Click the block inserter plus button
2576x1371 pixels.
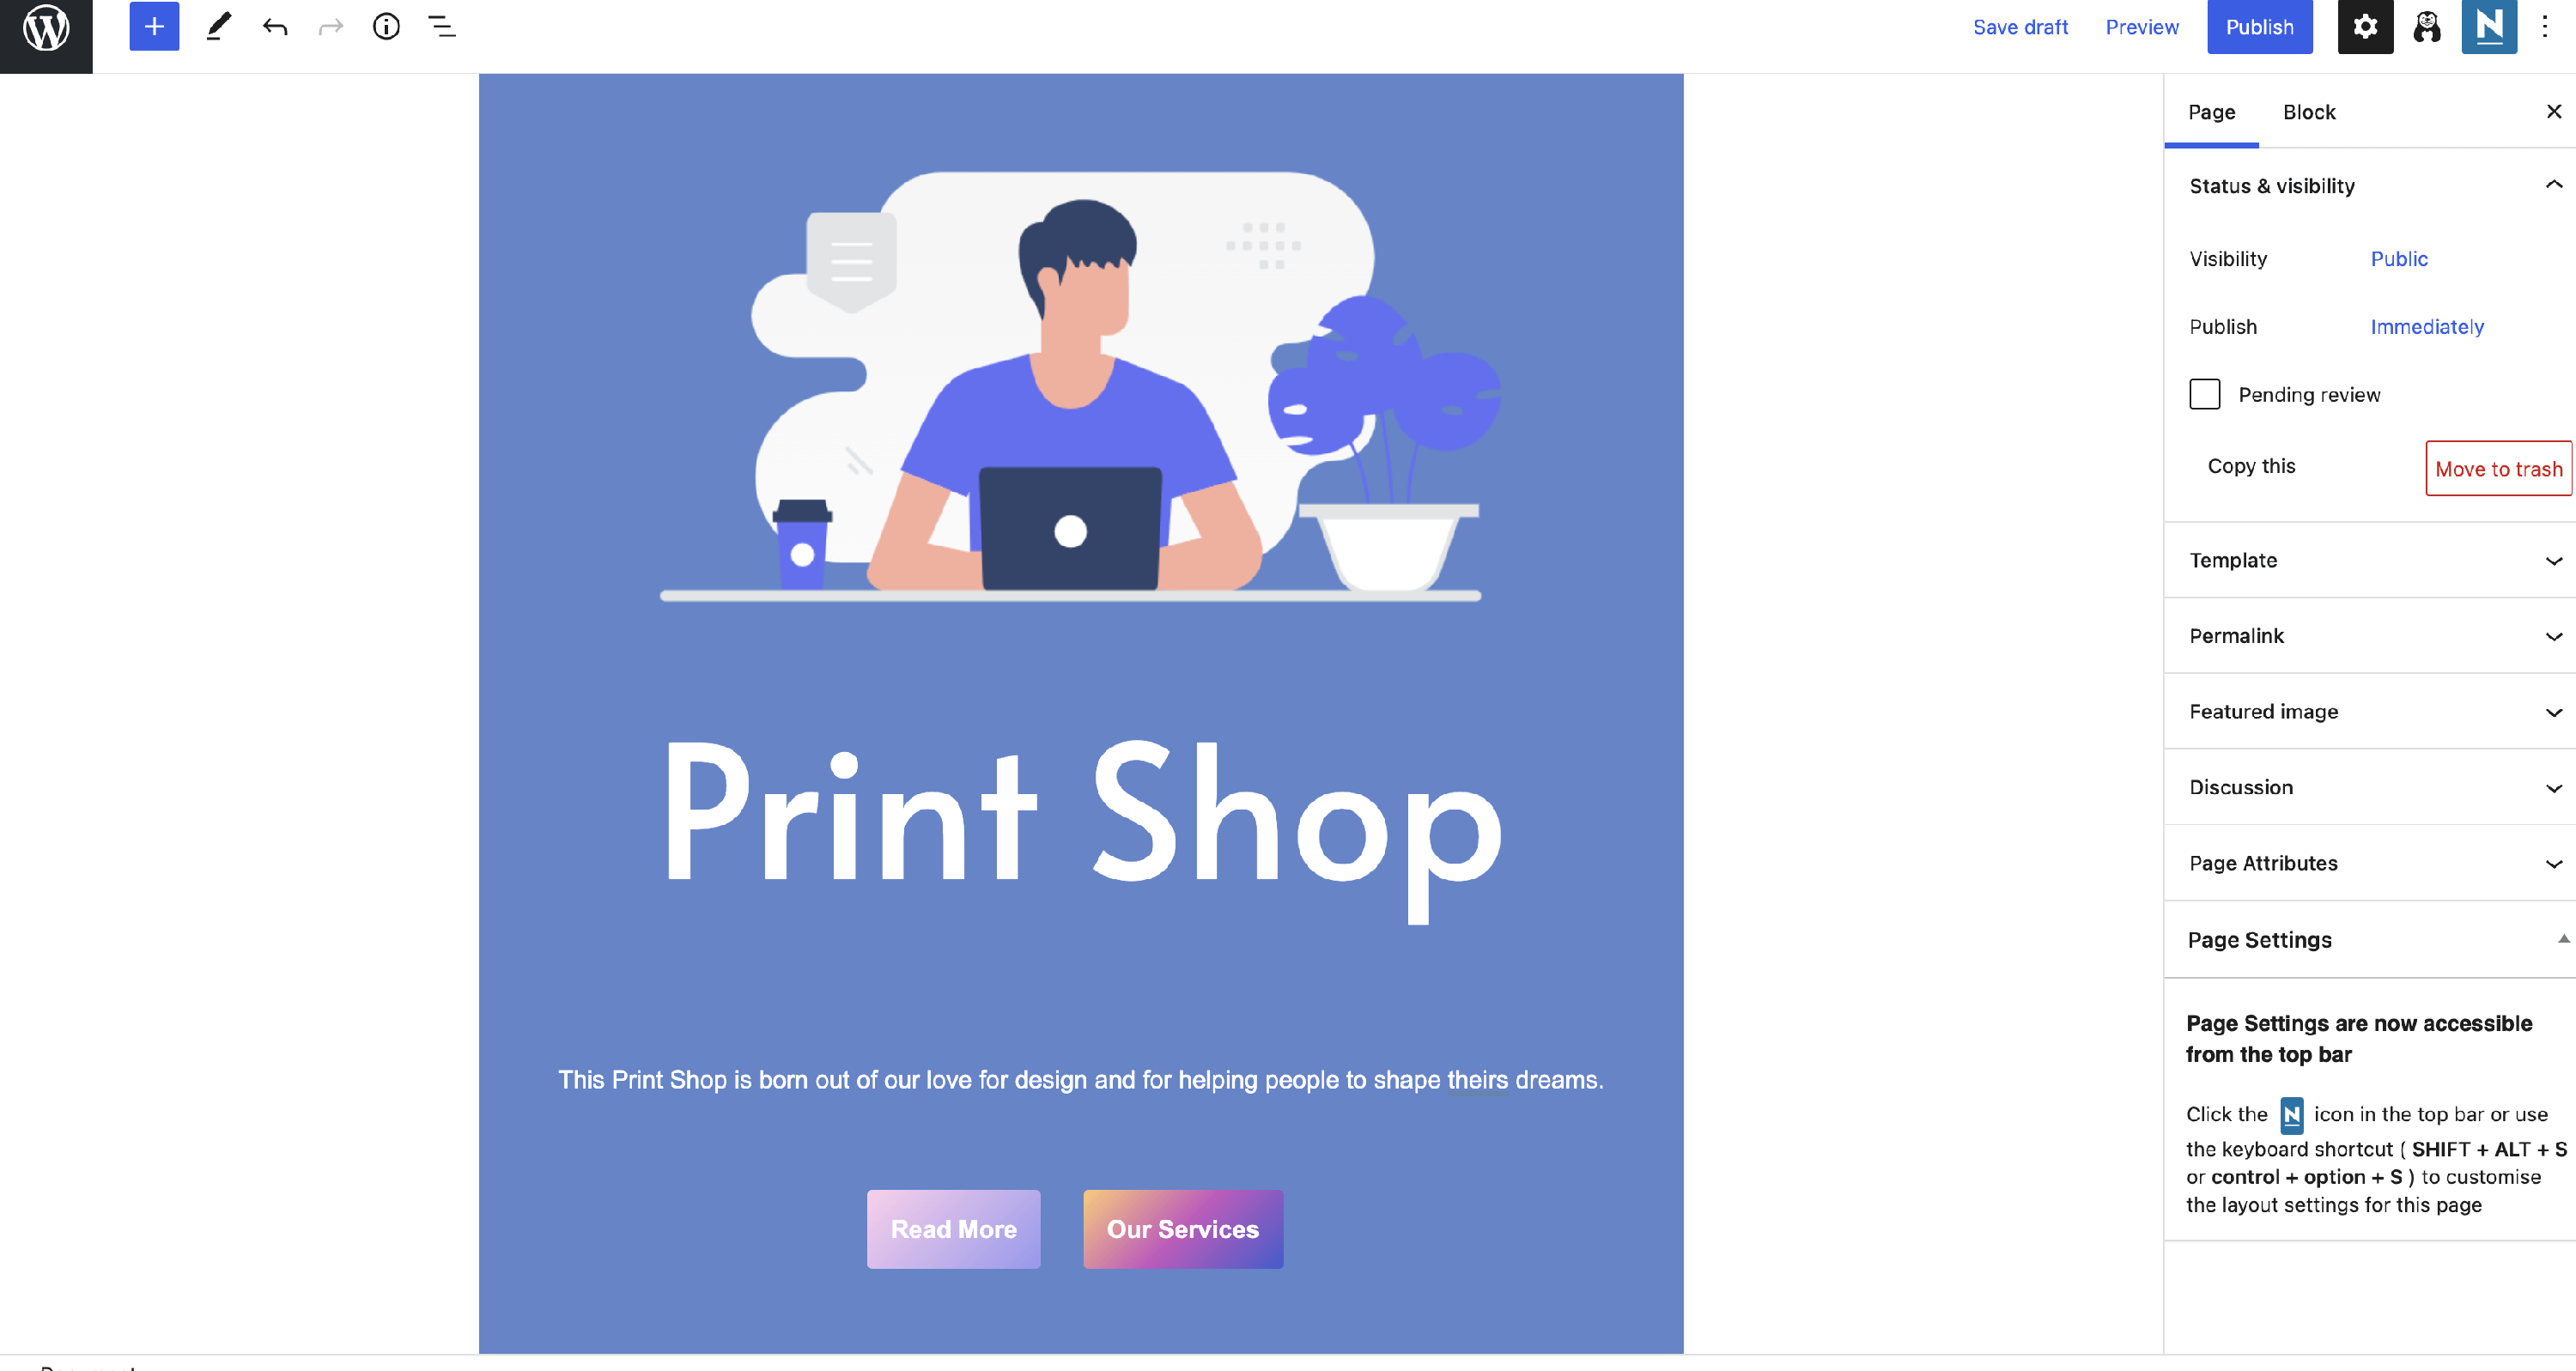pyautogui.click(x=154, y=27)
